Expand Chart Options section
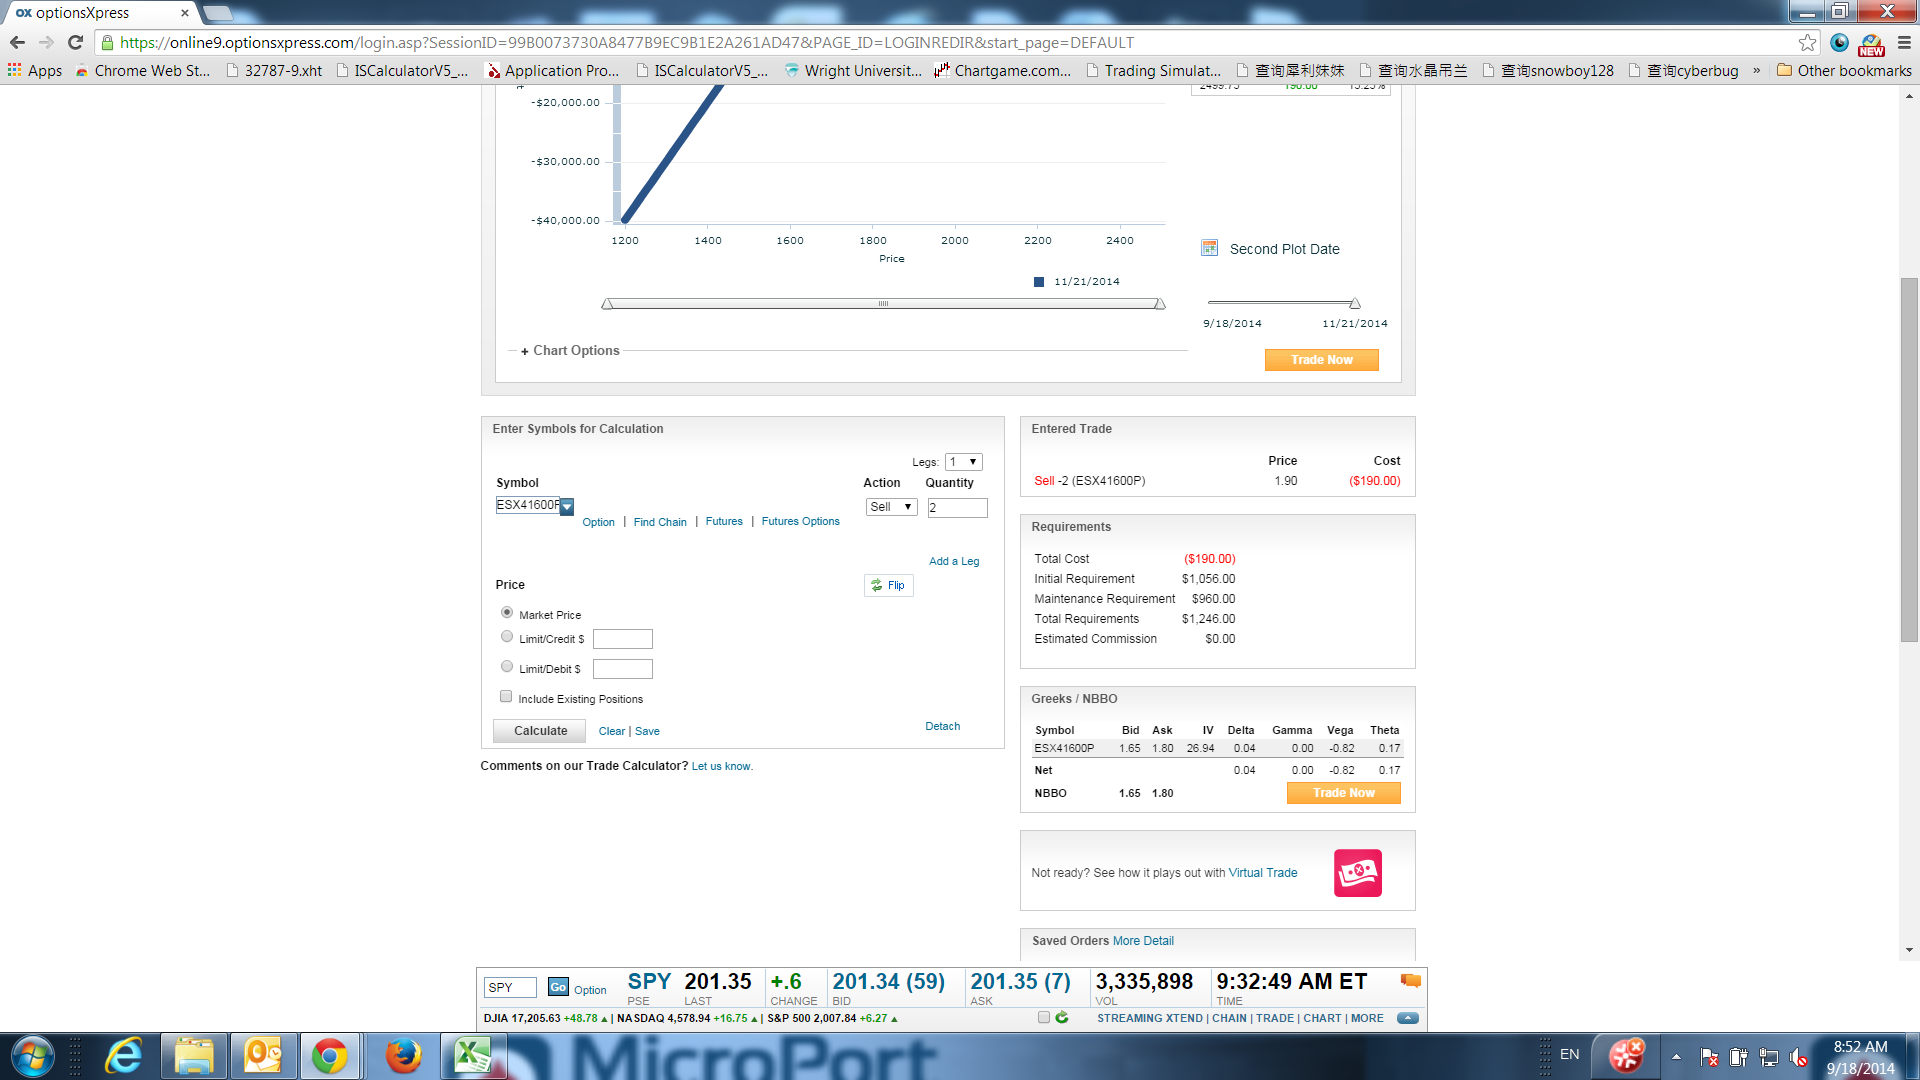1920x1080 pixels. 570,351
